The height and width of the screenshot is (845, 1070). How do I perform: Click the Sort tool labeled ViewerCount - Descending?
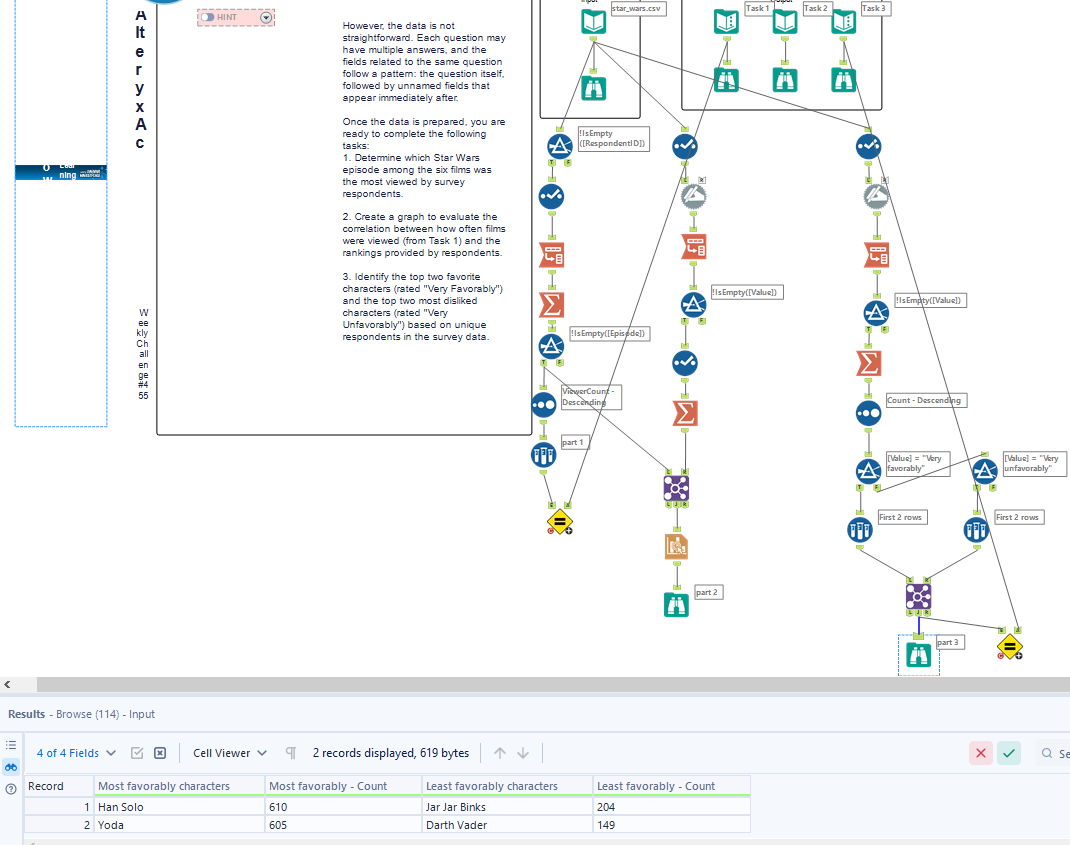[x=543, y=405]
